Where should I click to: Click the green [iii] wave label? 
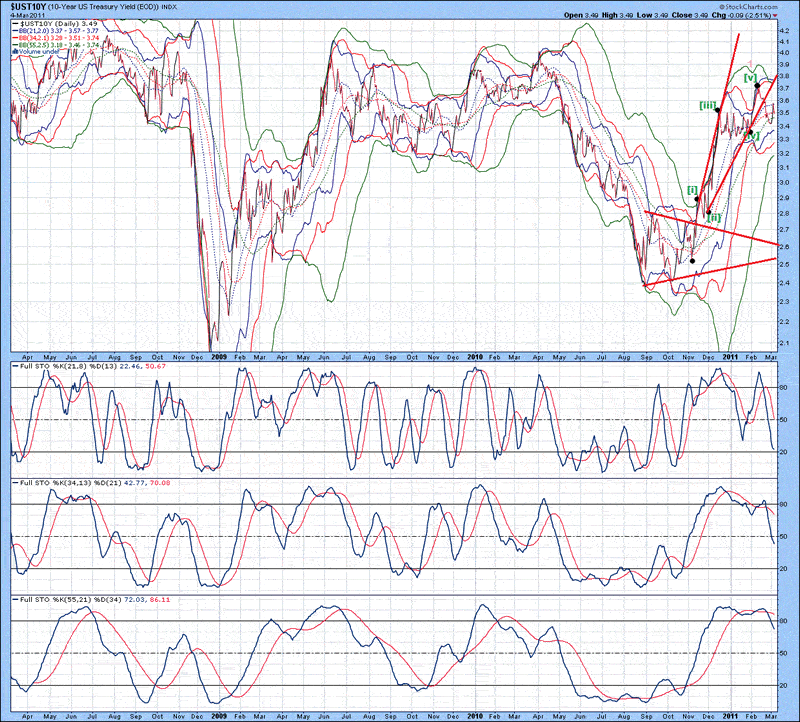tap(706, 105)
